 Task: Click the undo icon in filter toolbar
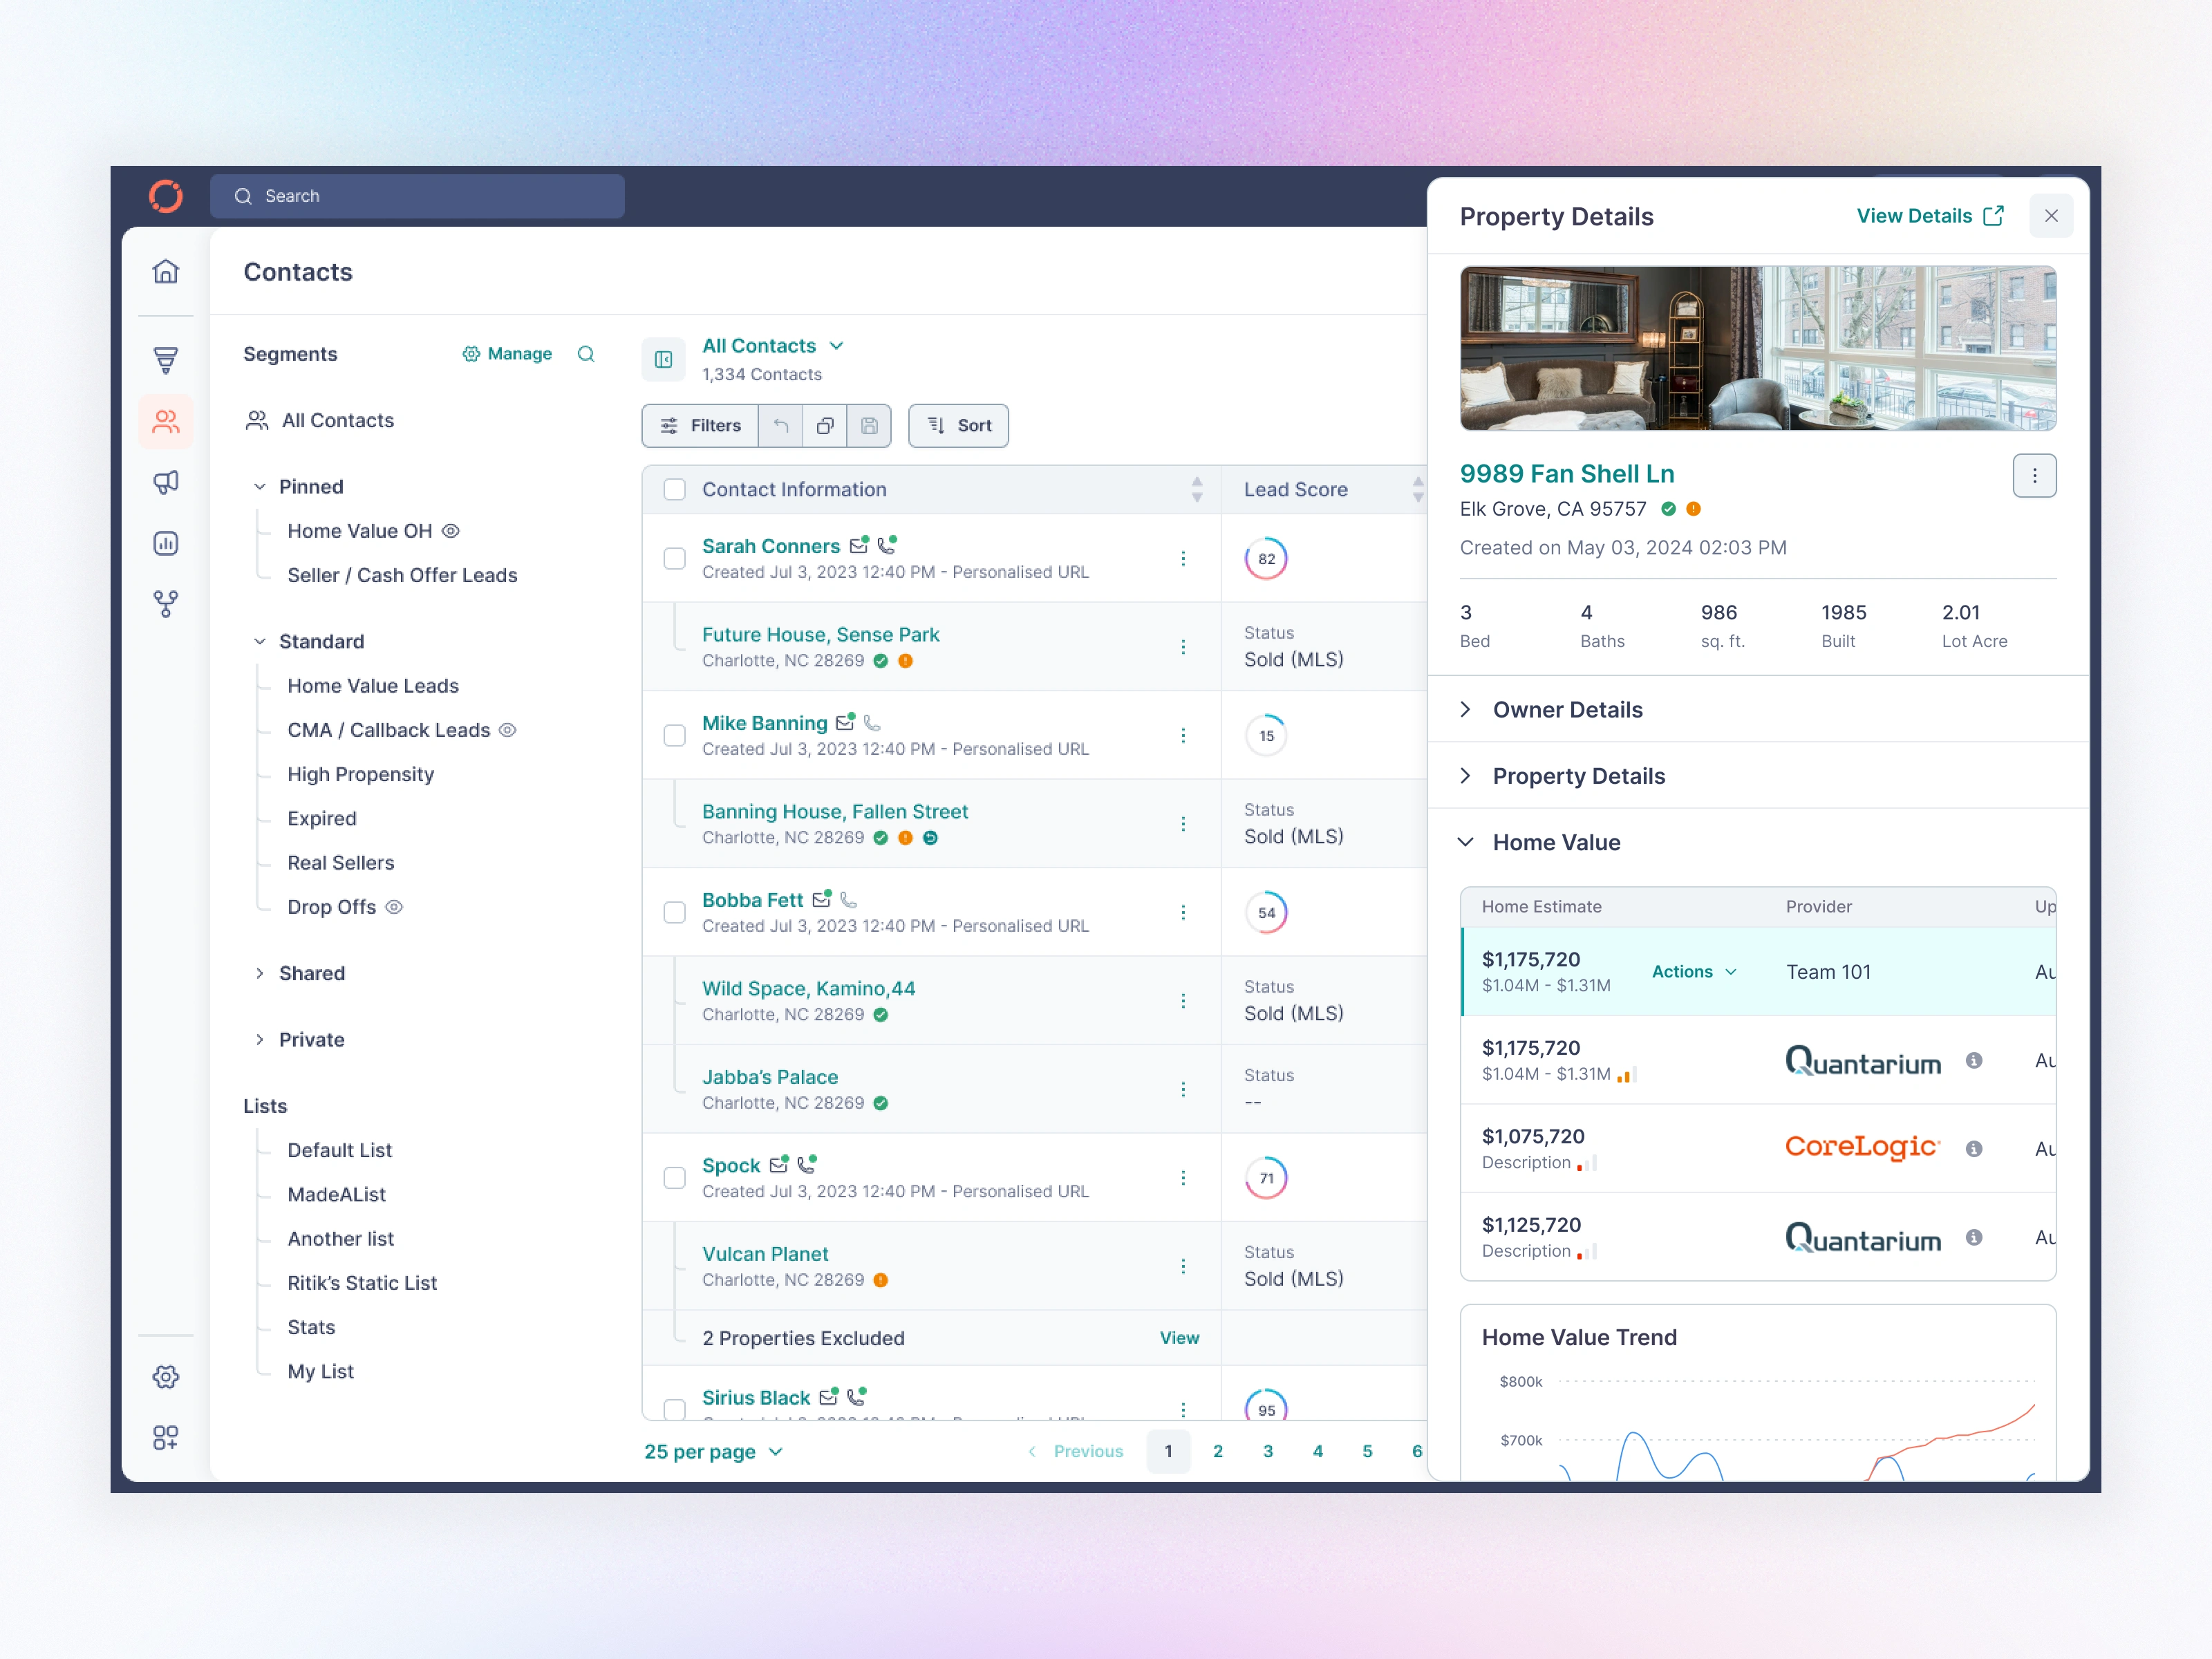[x=781, y=425]
